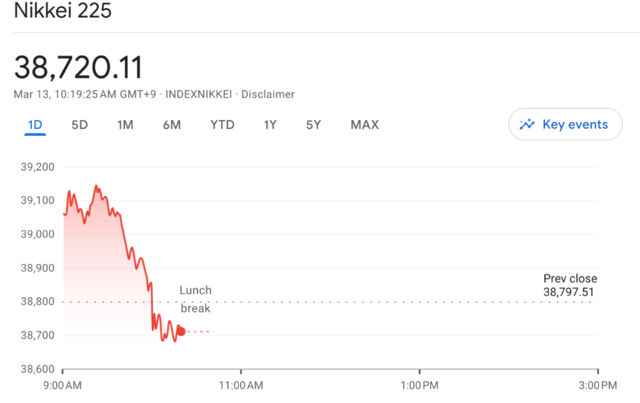Toggle the Key events button
The image size is (640, 403).
click(565, 125)
